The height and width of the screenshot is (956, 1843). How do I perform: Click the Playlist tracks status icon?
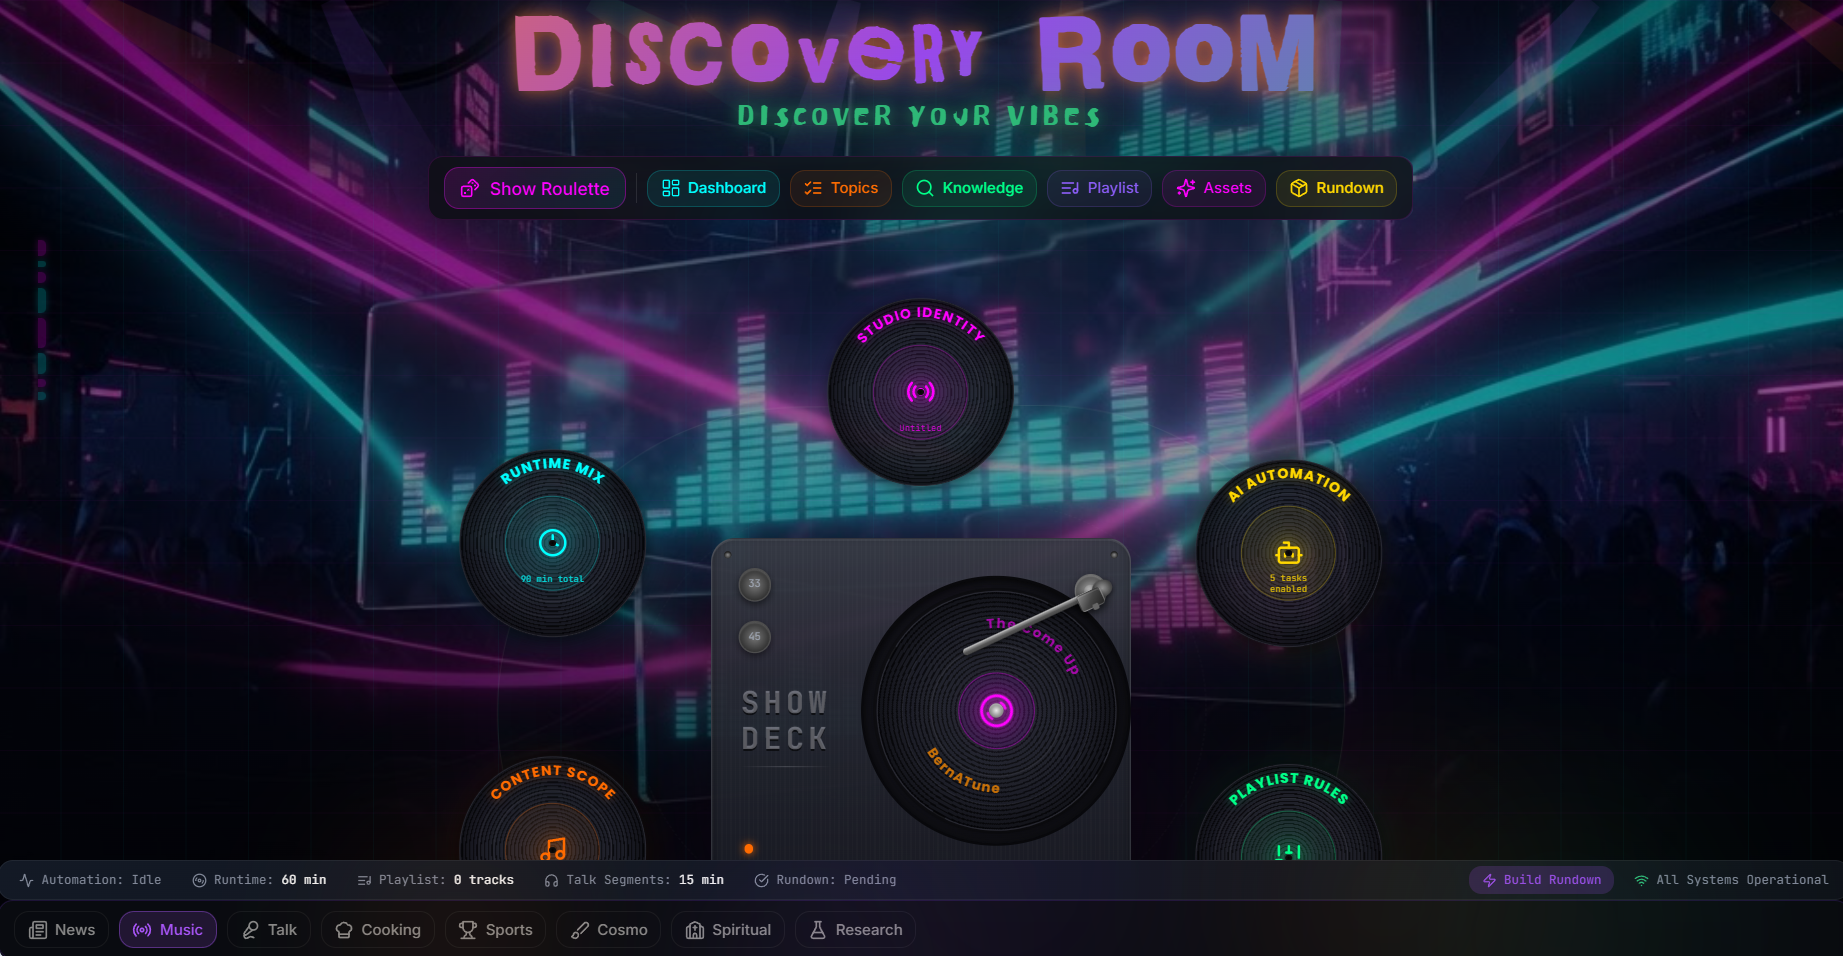coord(364,880)
